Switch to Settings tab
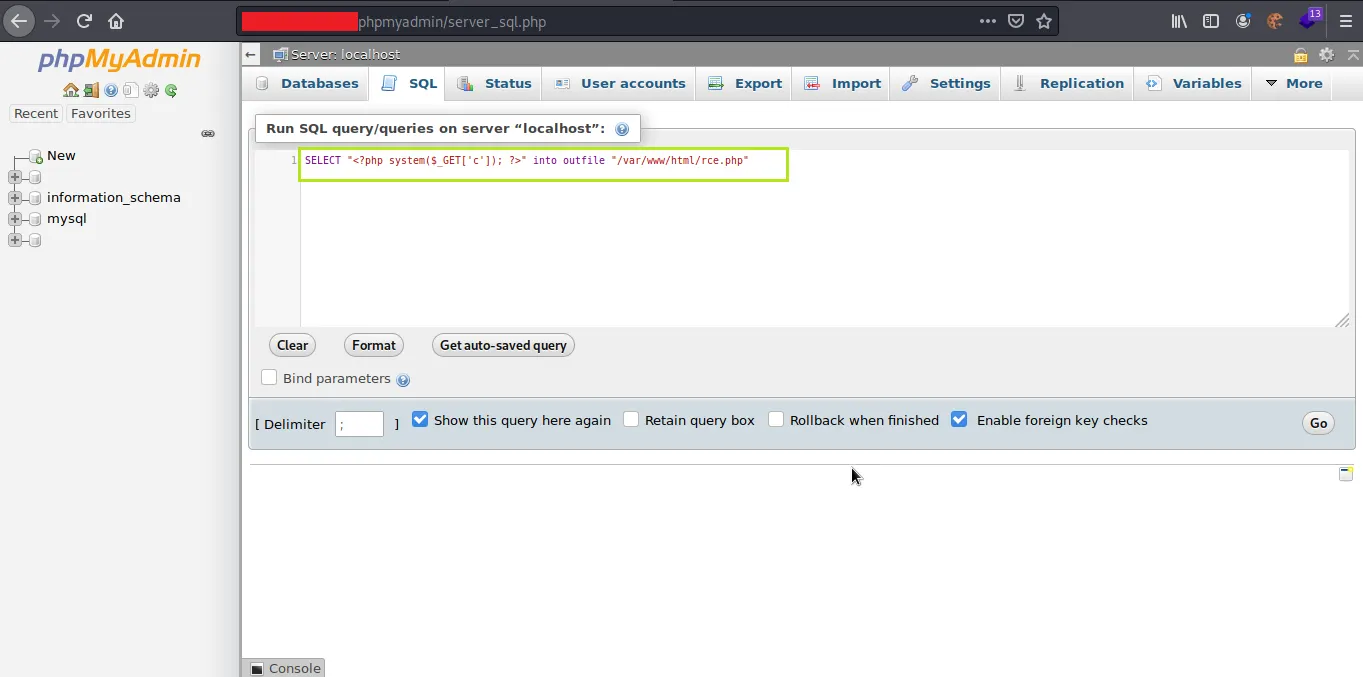 coord(946,83)
